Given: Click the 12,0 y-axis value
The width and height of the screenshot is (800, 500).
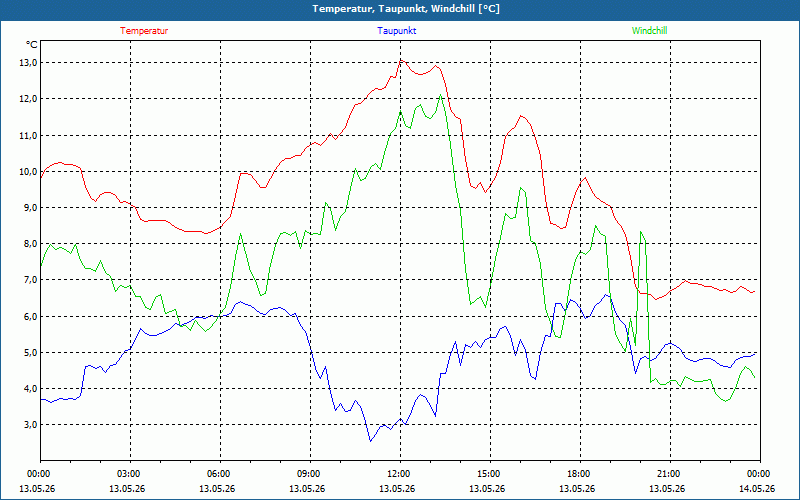Looking at the screenshot, I should coord(28,99).
